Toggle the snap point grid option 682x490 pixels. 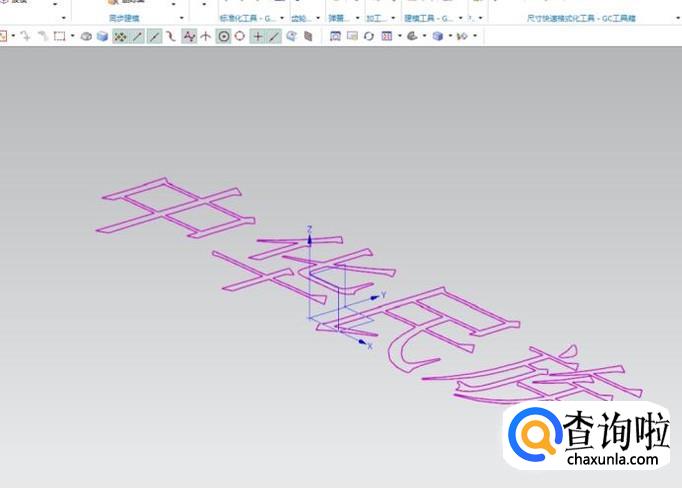pyautogui.click(x=120, y=36)
